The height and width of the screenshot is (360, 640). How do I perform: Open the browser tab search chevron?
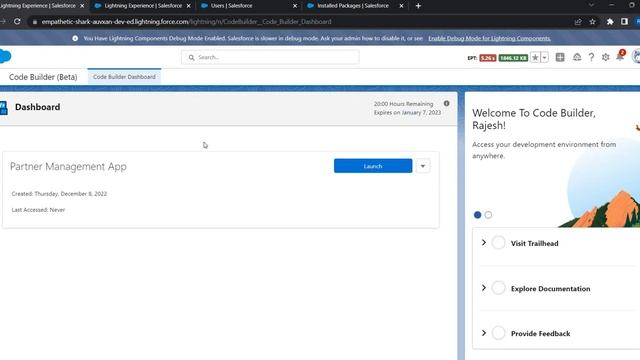591,5
